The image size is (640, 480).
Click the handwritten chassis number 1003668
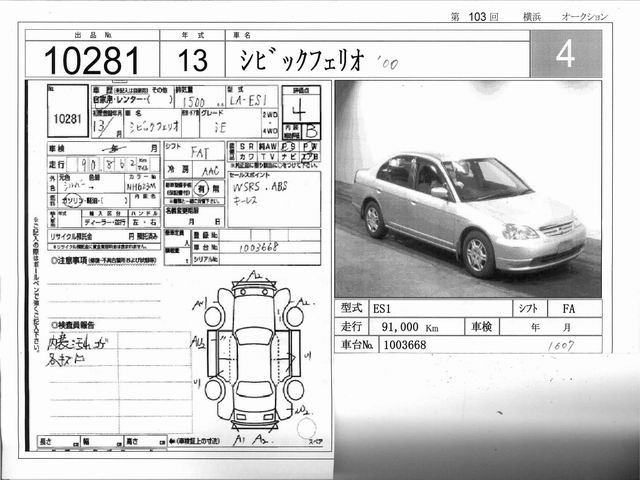coord(259,247)
